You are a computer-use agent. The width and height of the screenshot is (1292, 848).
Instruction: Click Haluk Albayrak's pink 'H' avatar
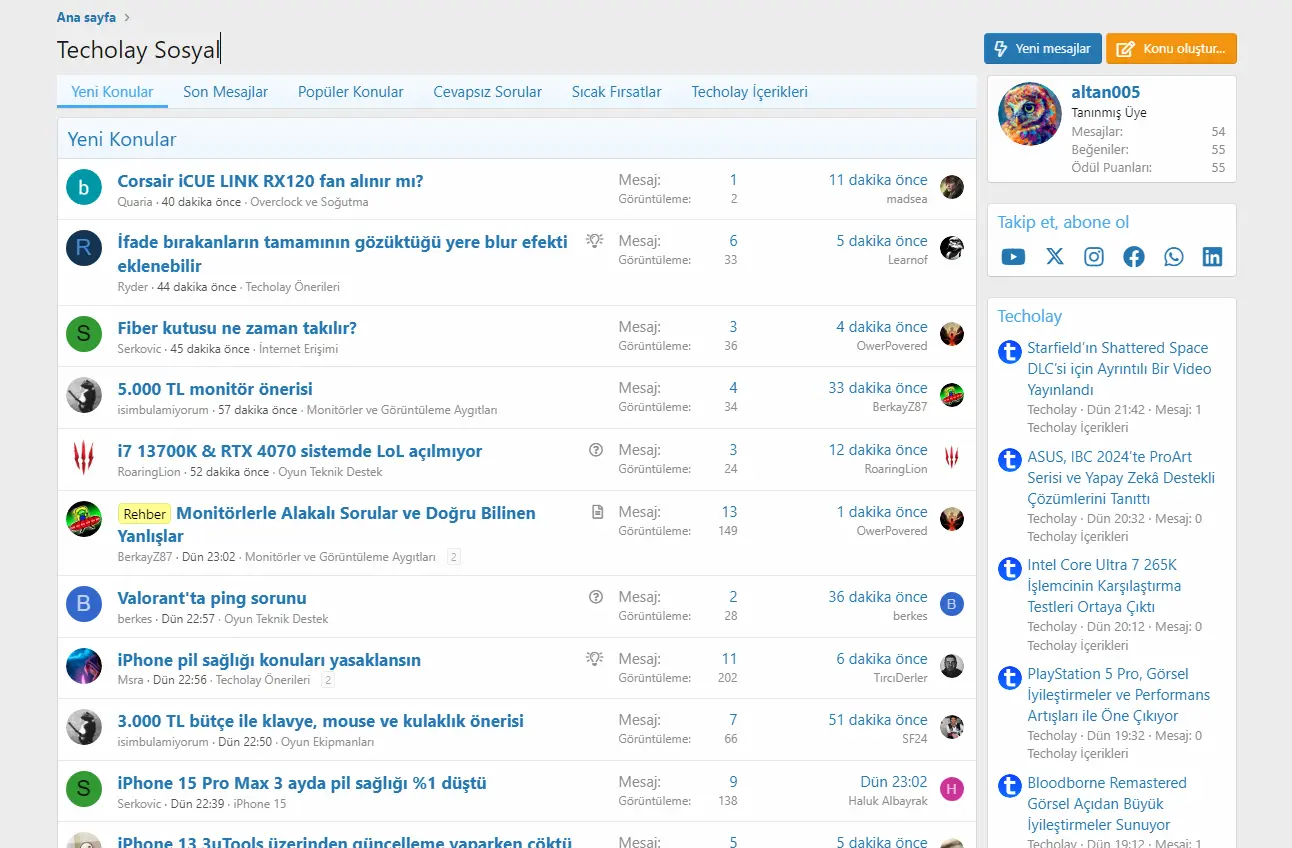952,789
